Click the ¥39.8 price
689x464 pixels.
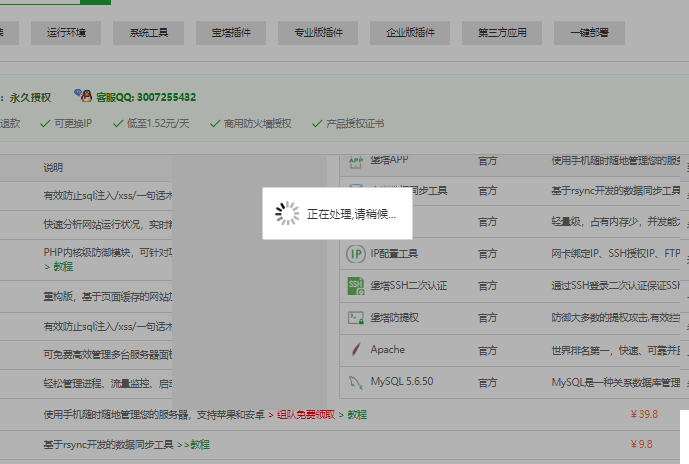click(644, 414)
